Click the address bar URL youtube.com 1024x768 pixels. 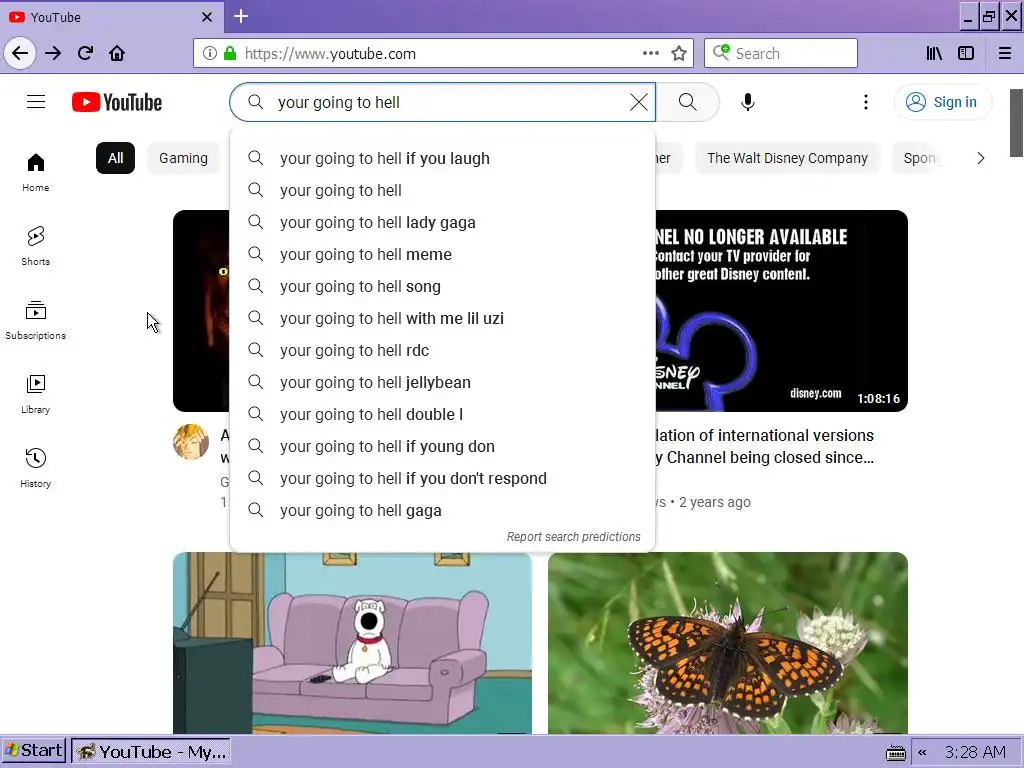coord(330,54)
